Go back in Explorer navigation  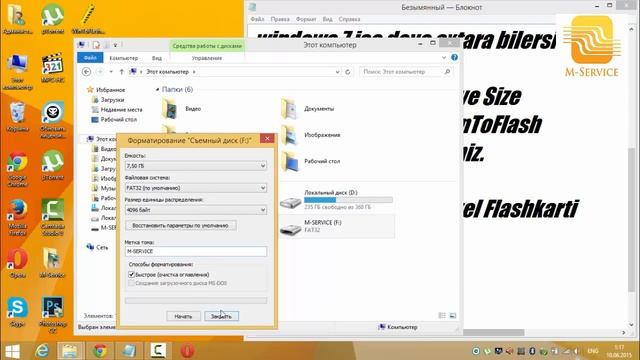[87, 72]
